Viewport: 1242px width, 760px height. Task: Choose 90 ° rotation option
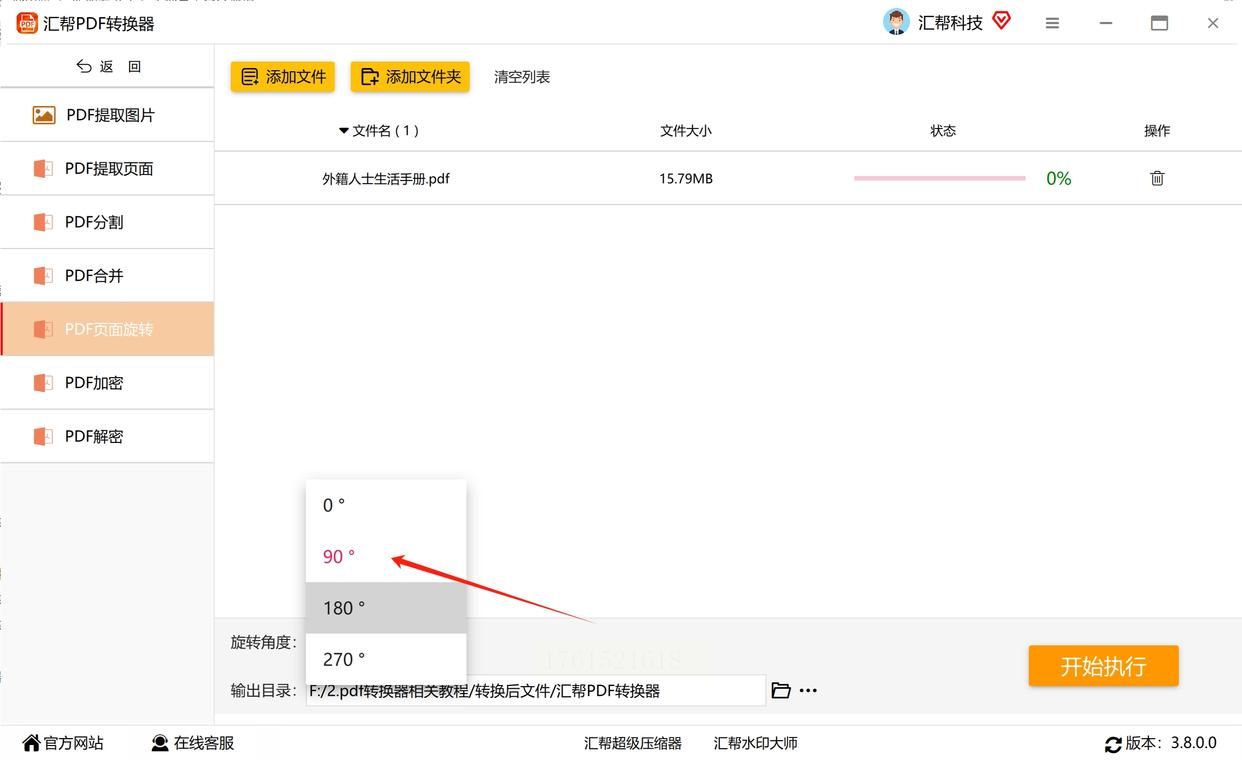(386, 556)
